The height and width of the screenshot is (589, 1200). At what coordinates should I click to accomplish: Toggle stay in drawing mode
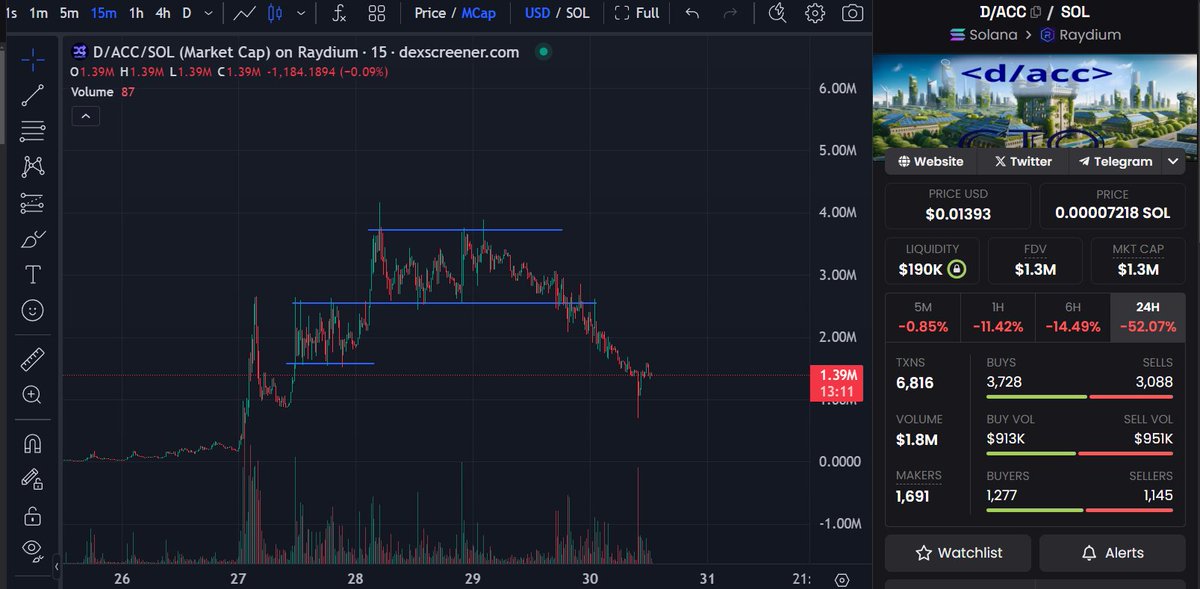pyautogui.click(x=32, y=478)
